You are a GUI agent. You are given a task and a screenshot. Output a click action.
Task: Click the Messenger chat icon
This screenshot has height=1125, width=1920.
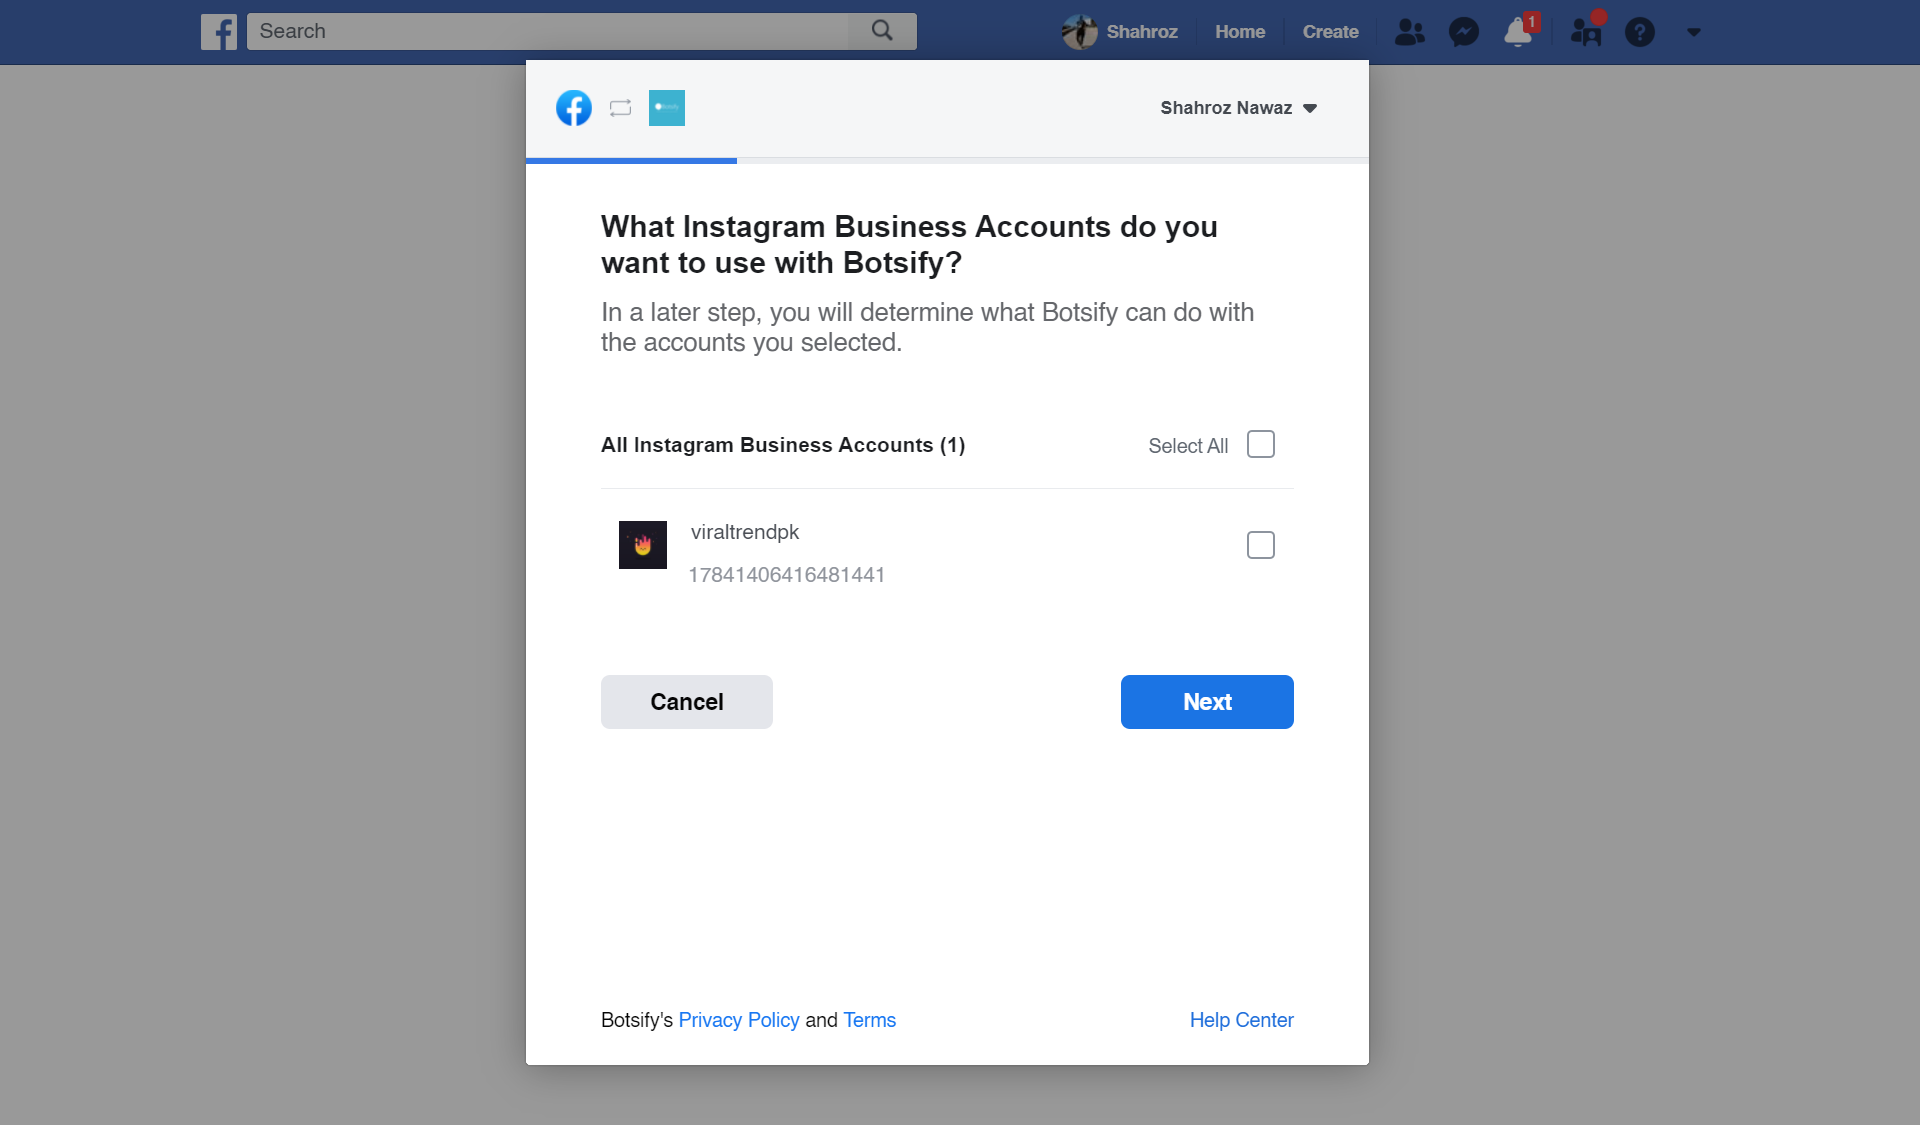1462,31
